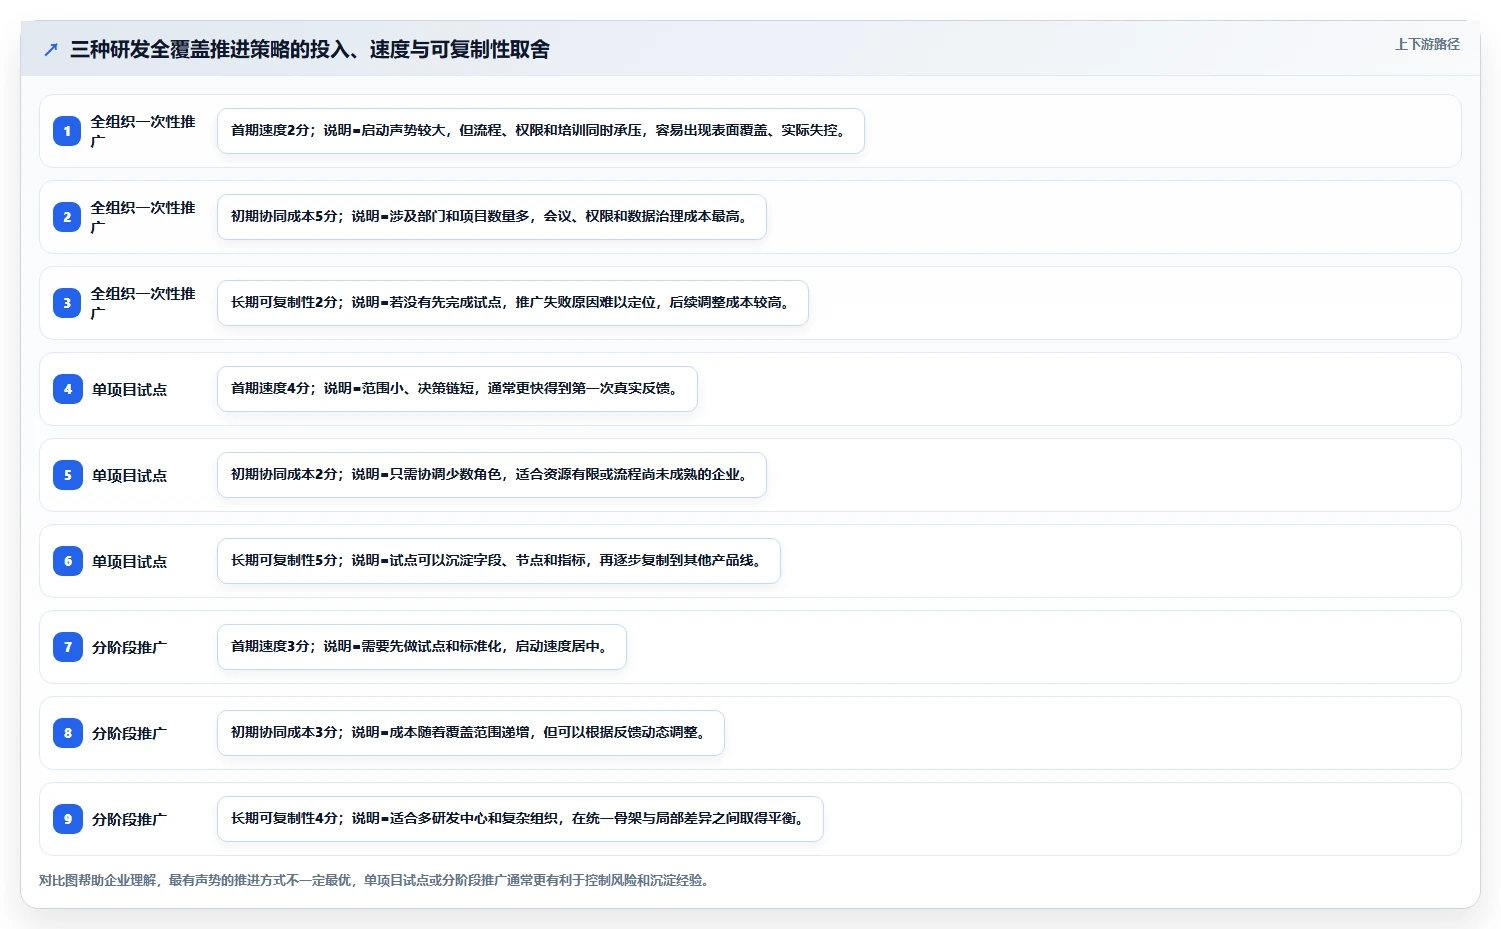The width and height of the screenshot is (1501, 929).
Task: Click 全组织一次性推广 label in row 3
Action: [x=143, y=303]
